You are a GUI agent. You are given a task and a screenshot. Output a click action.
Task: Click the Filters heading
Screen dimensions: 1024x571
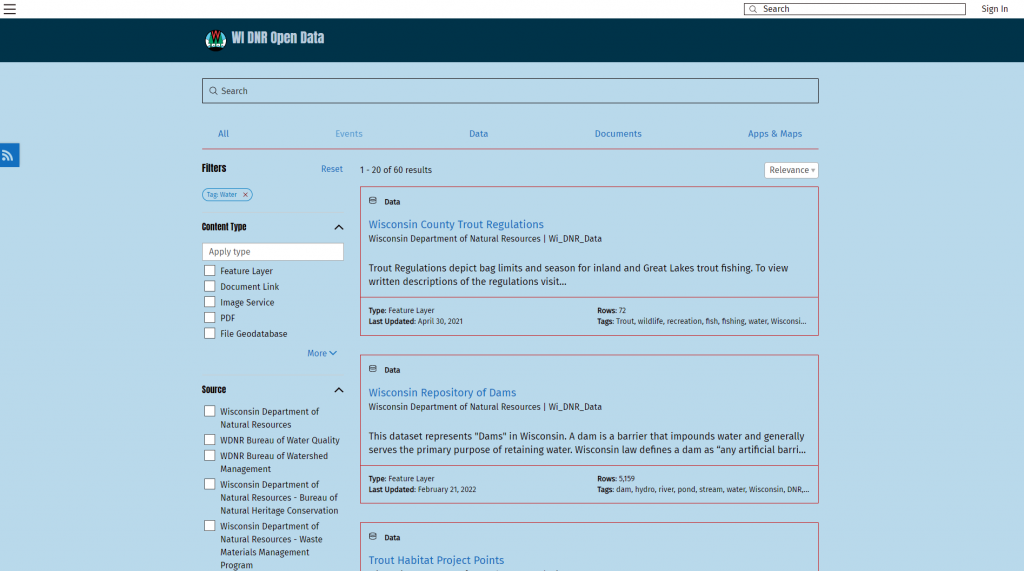coord(214,169)
